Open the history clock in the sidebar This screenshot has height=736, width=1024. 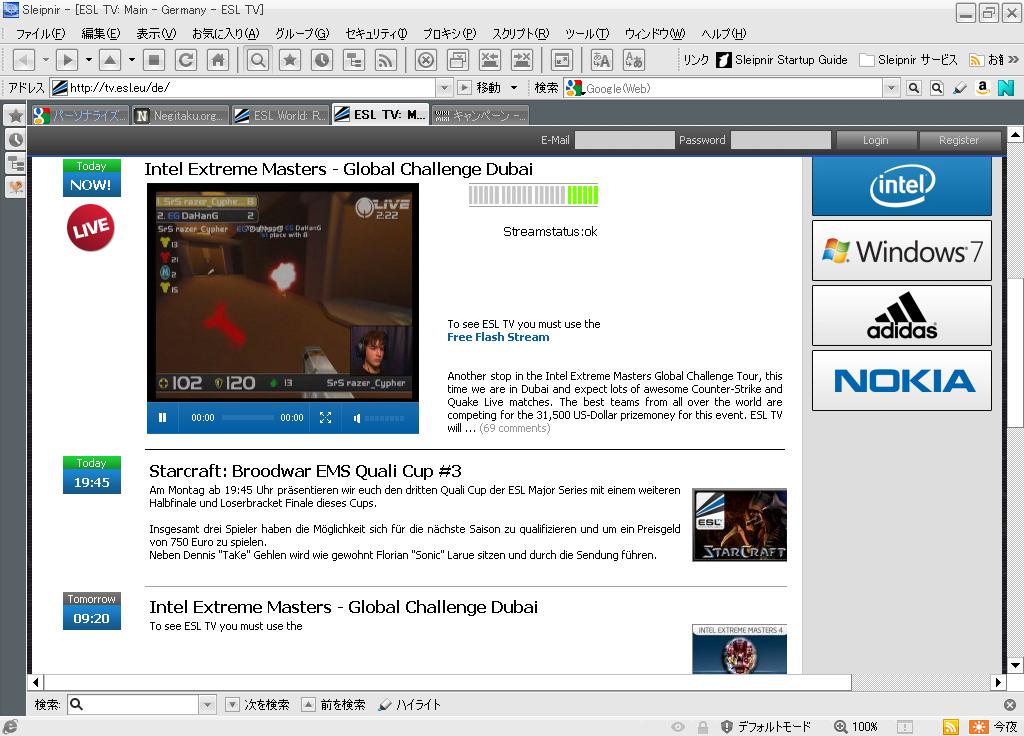pyautogui.click(x=16, y=139)
